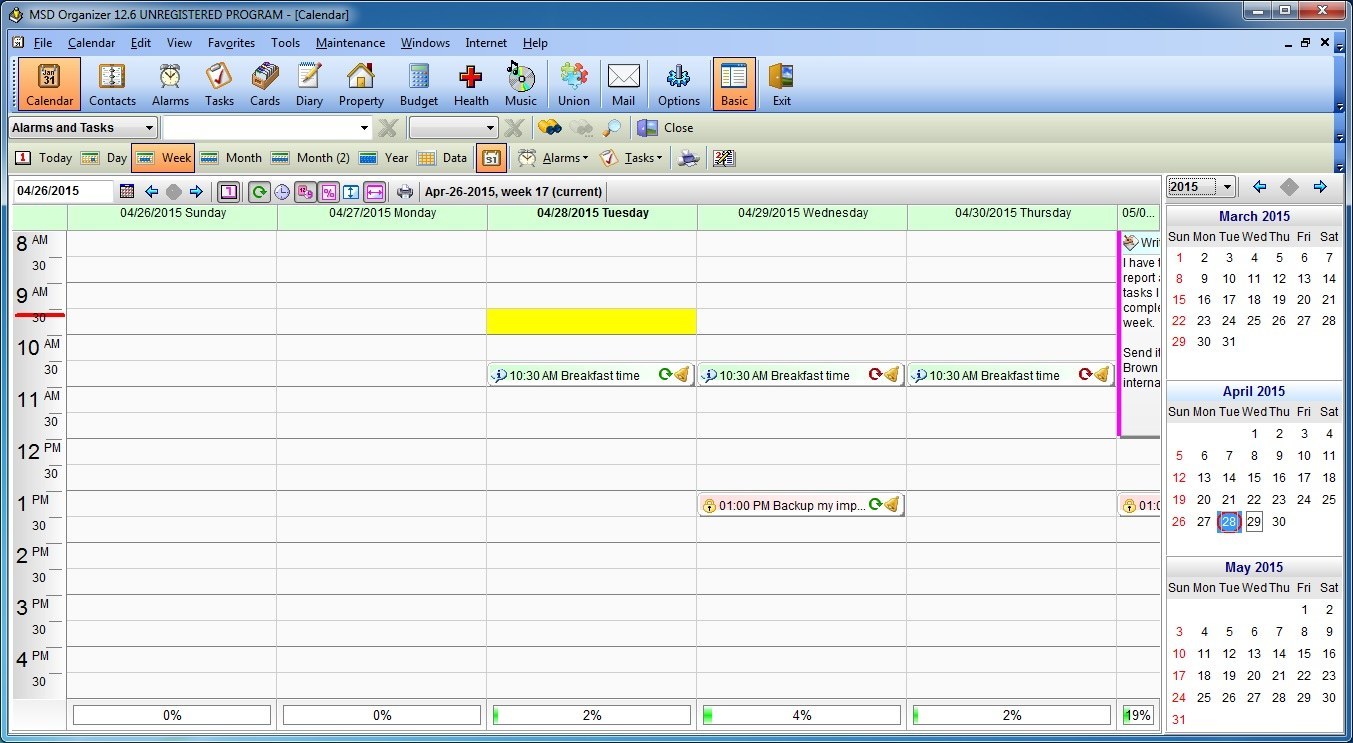Switch to Day view
The width and height of the screenshot is (1353, 743).
pyautogui.click(x=104, y=158)
